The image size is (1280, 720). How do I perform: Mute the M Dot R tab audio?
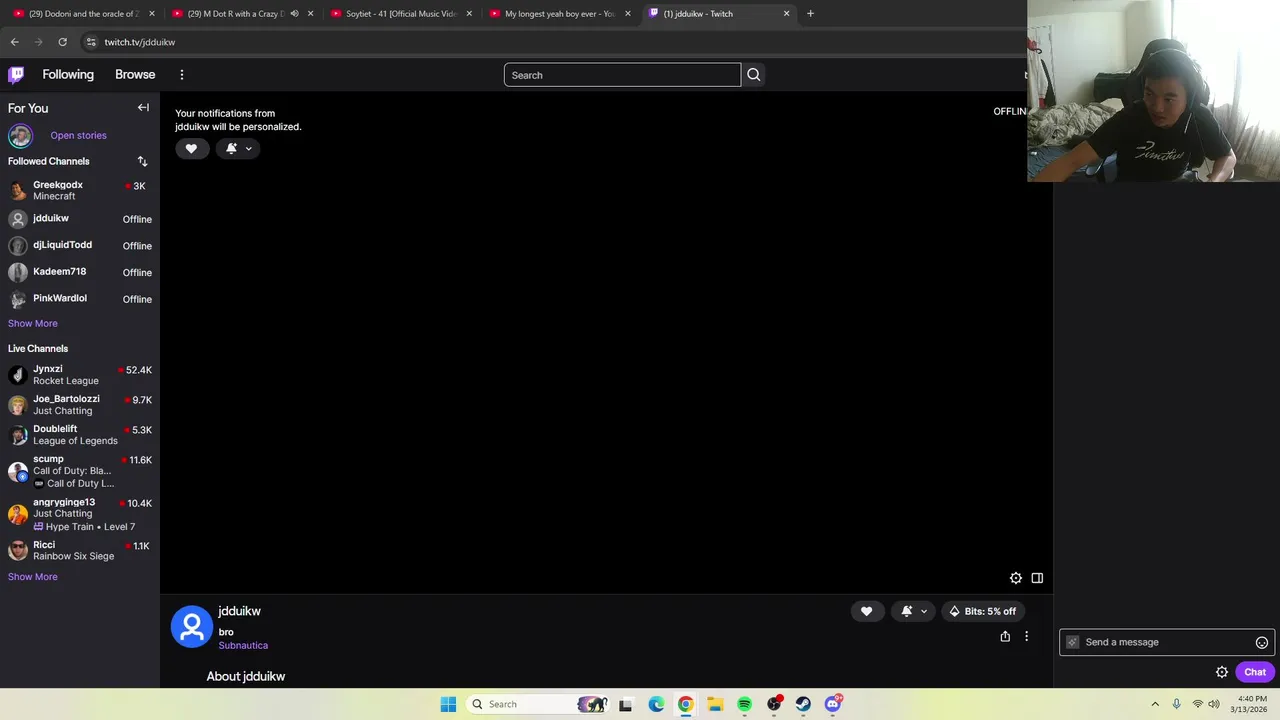[294, 14]
